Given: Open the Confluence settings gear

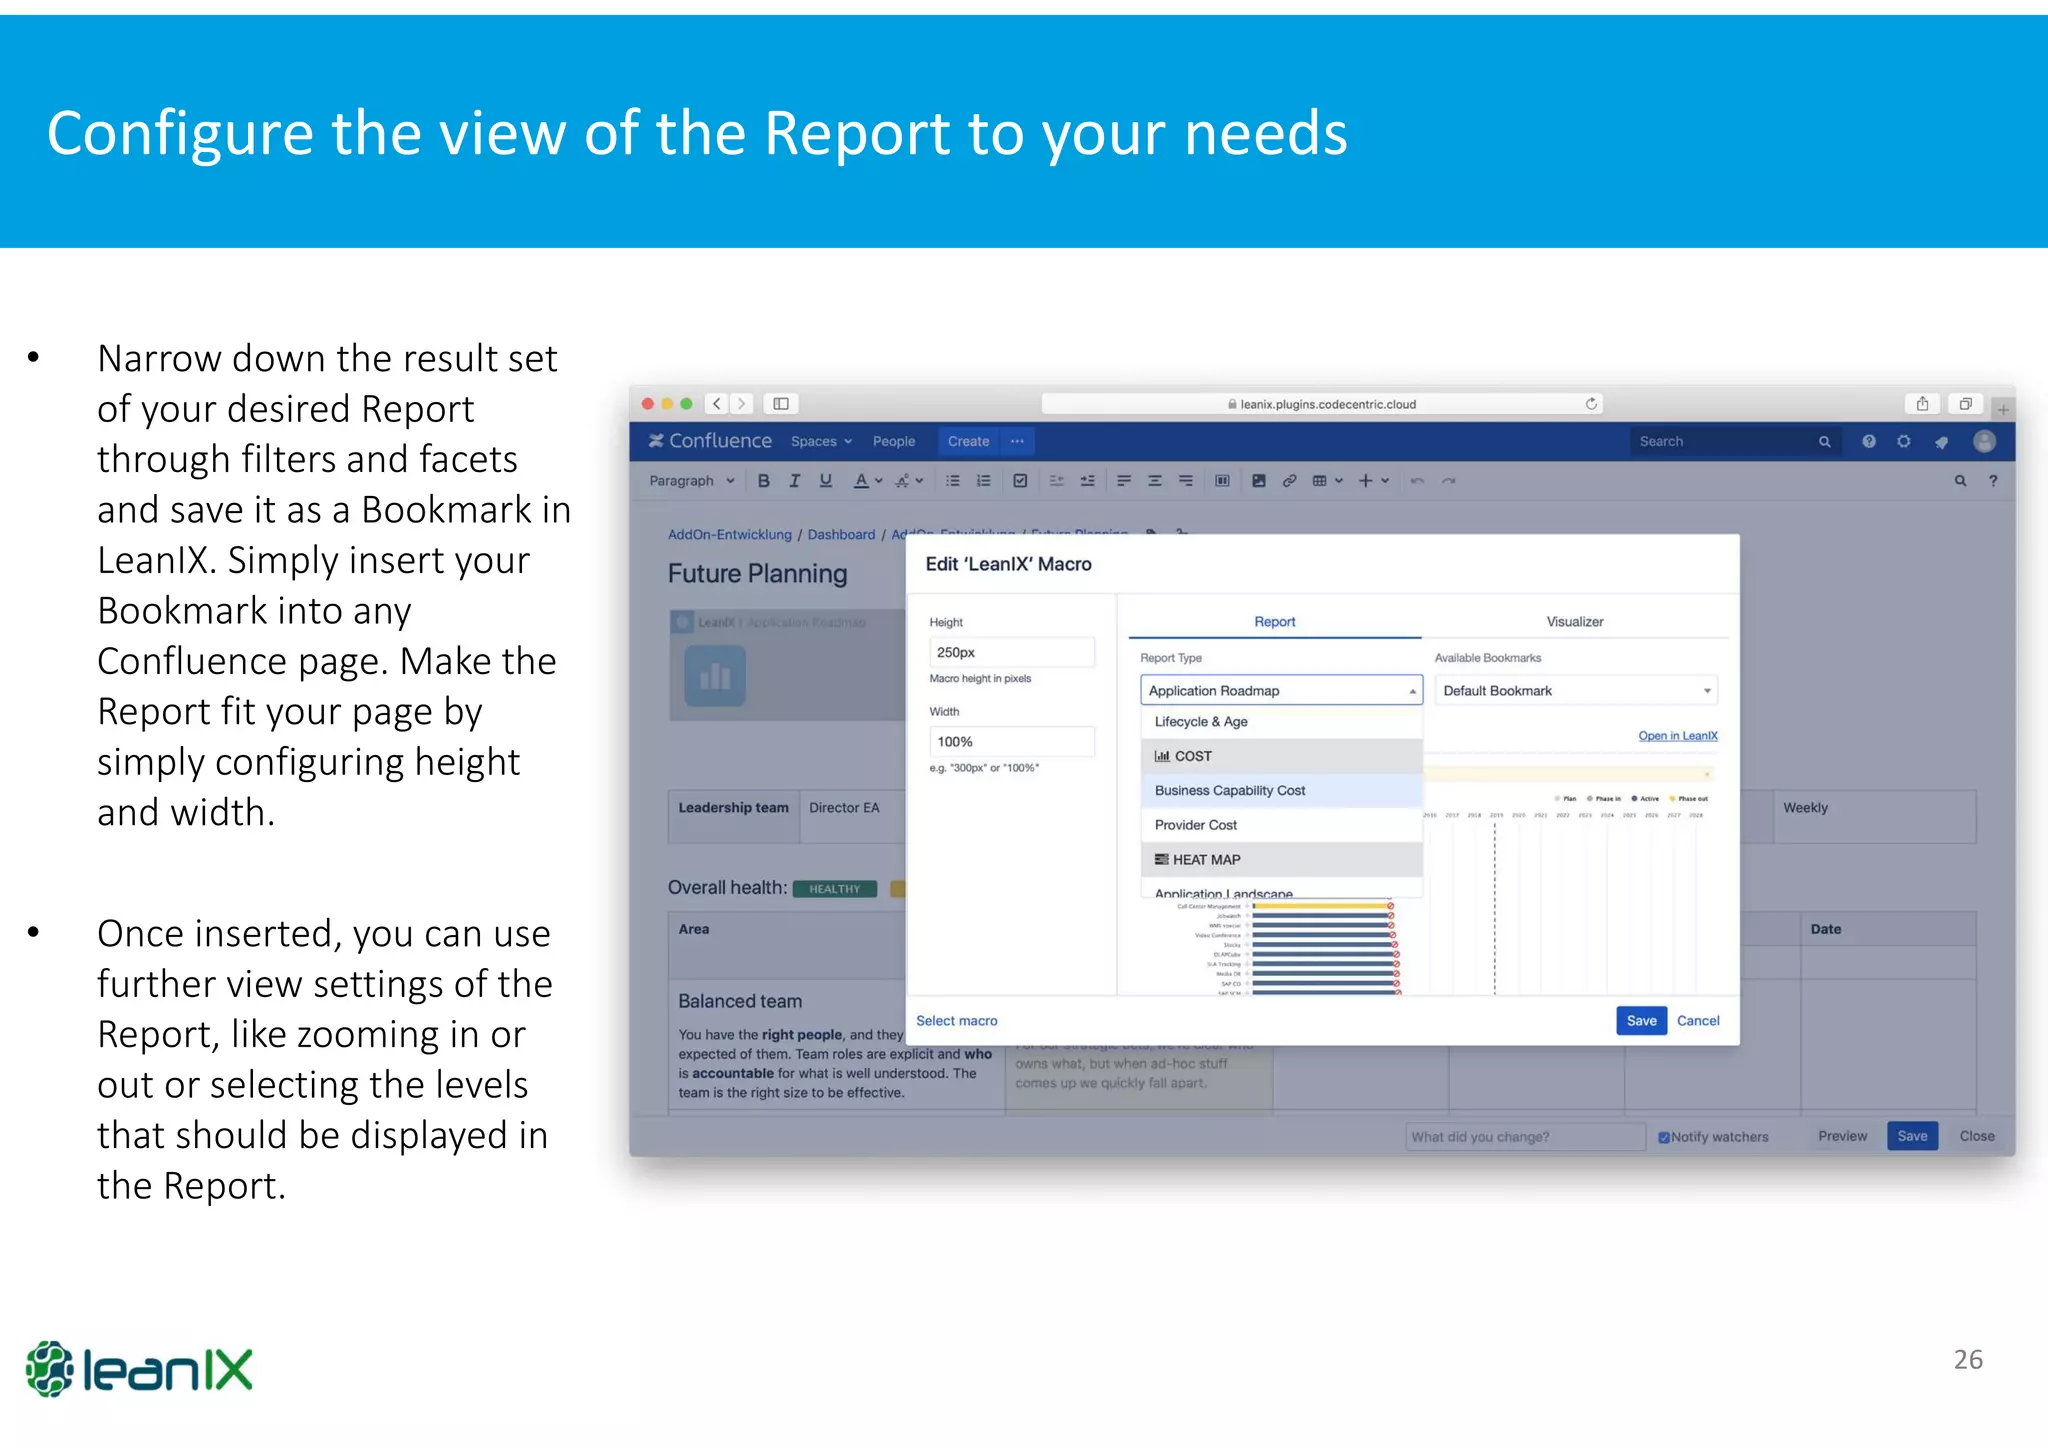Looking at the screenshot, I should (1904, 441).
